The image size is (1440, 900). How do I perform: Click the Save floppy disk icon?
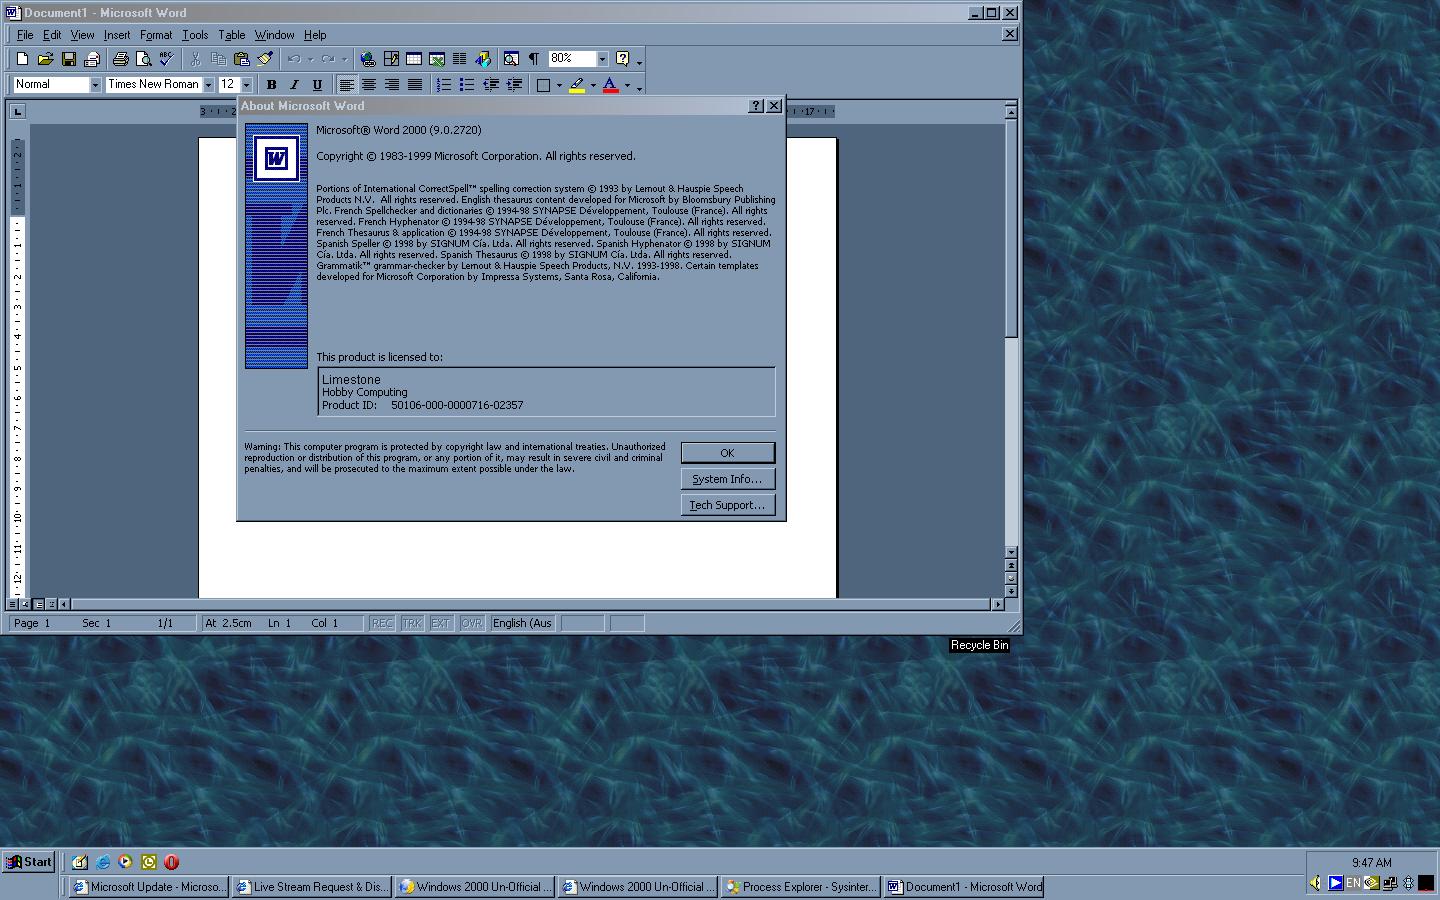click(x=69, y=59)
